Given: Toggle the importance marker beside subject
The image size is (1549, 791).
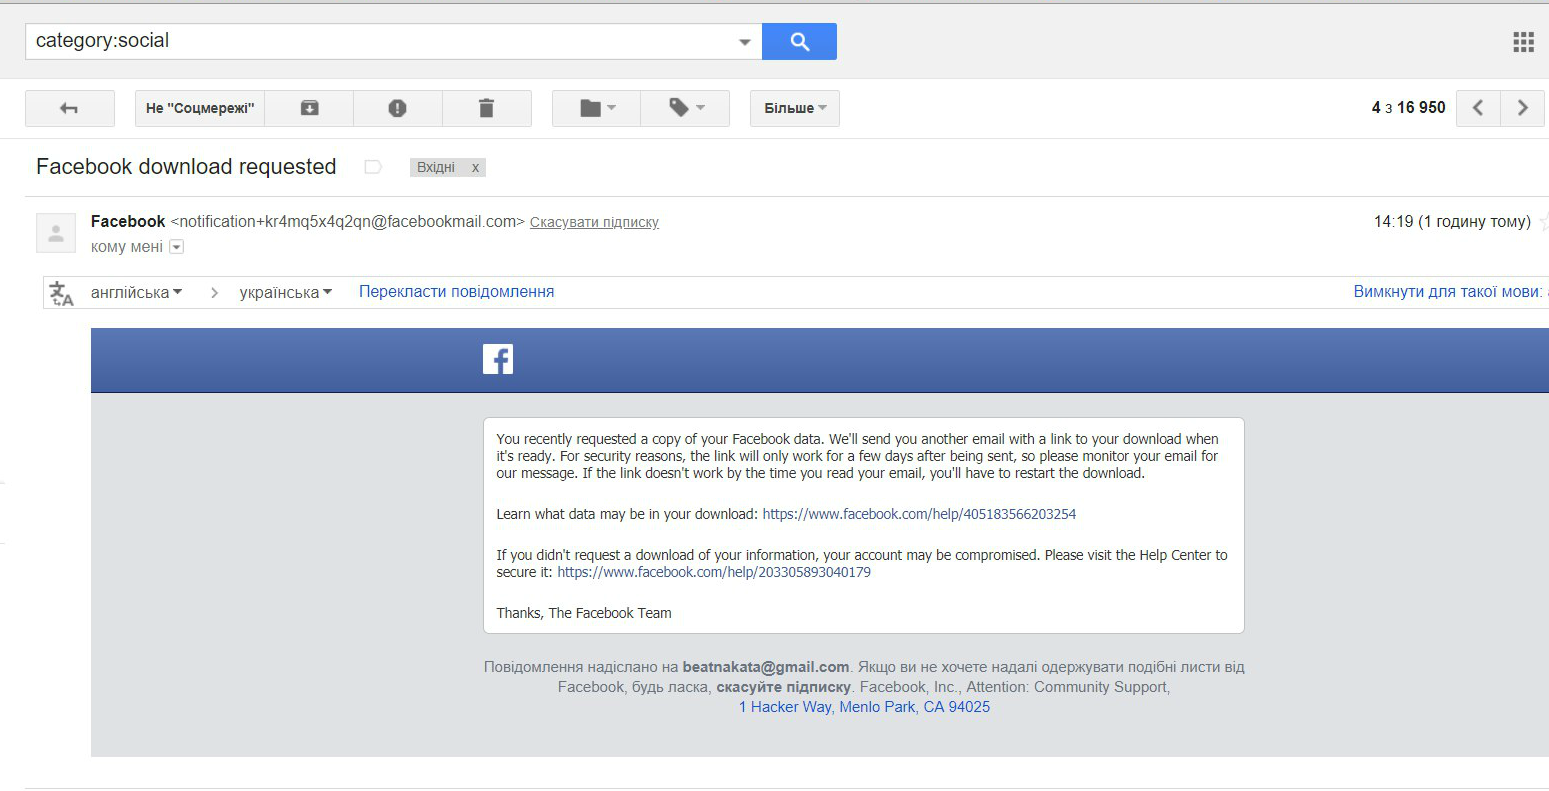Looking at the screenshot, I should 373,167.
